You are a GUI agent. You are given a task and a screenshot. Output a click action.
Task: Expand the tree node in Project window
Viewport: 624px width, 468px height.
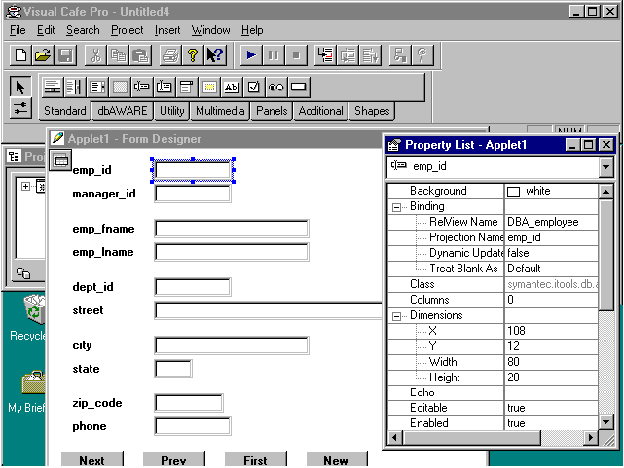tap(25, 186)
